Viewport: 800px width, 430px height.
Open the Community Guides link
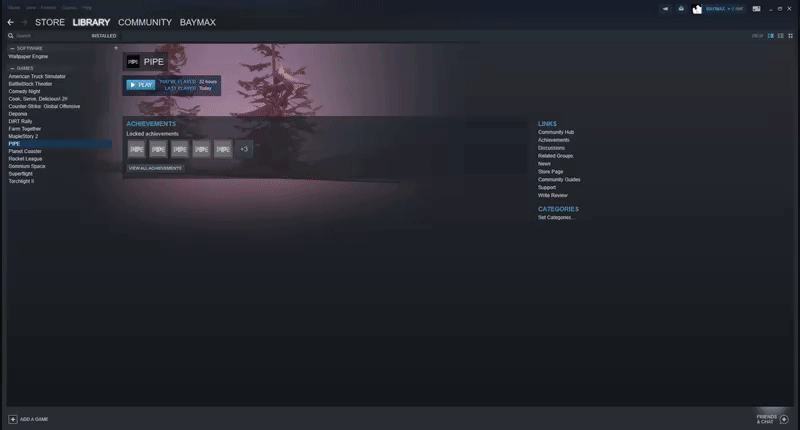[x=559, y=180]
